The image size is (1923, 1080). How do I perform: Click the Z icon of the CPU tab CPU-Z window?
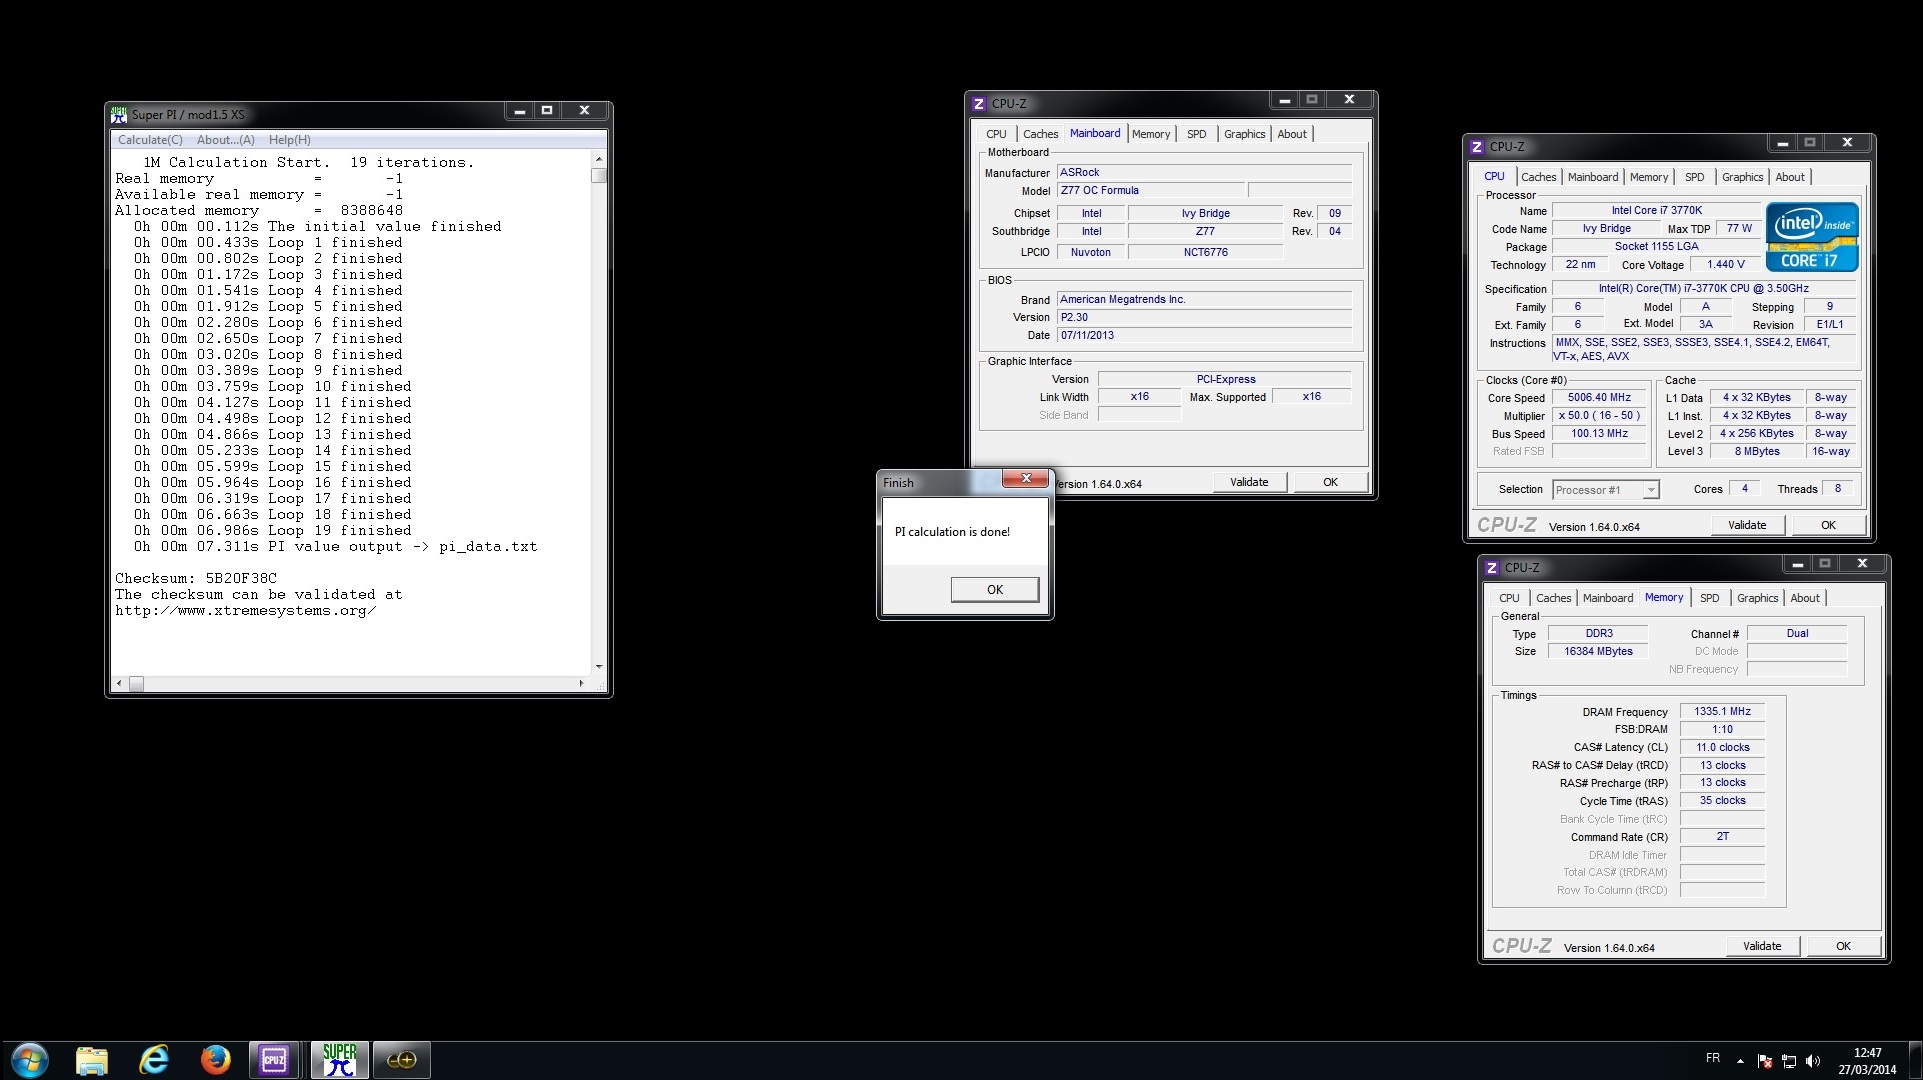[1477, 147]
